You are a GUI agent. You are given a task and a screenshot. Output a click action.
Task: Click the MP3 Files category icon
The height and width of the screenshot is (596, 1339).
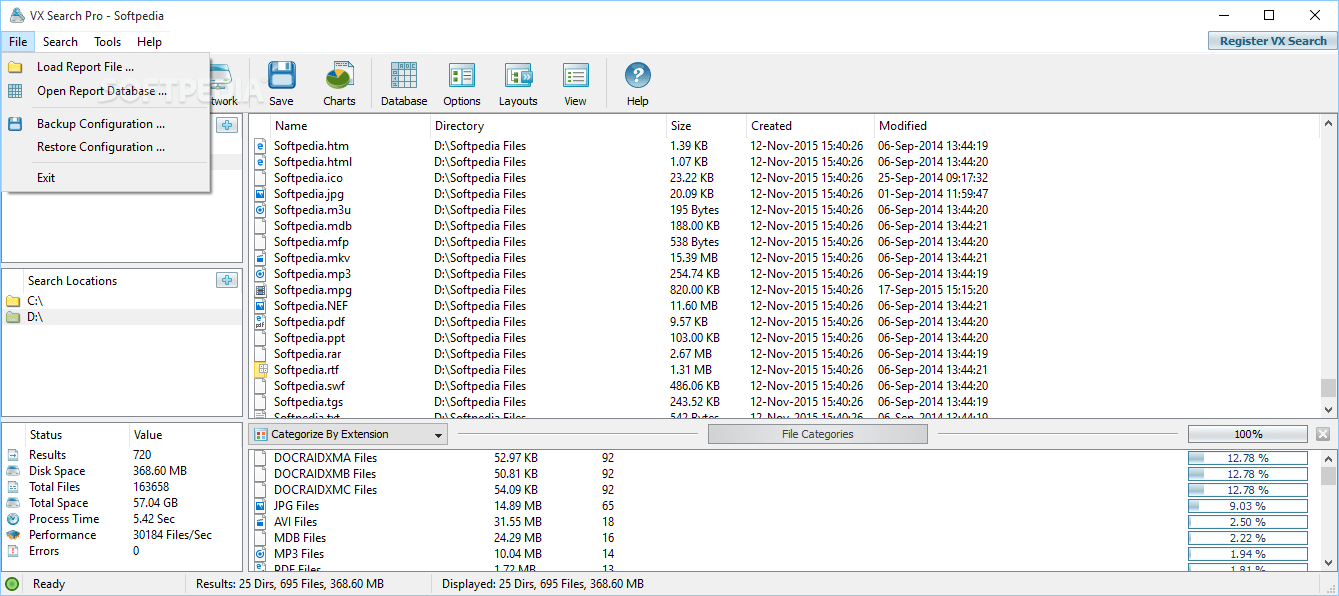pos(260,554)
